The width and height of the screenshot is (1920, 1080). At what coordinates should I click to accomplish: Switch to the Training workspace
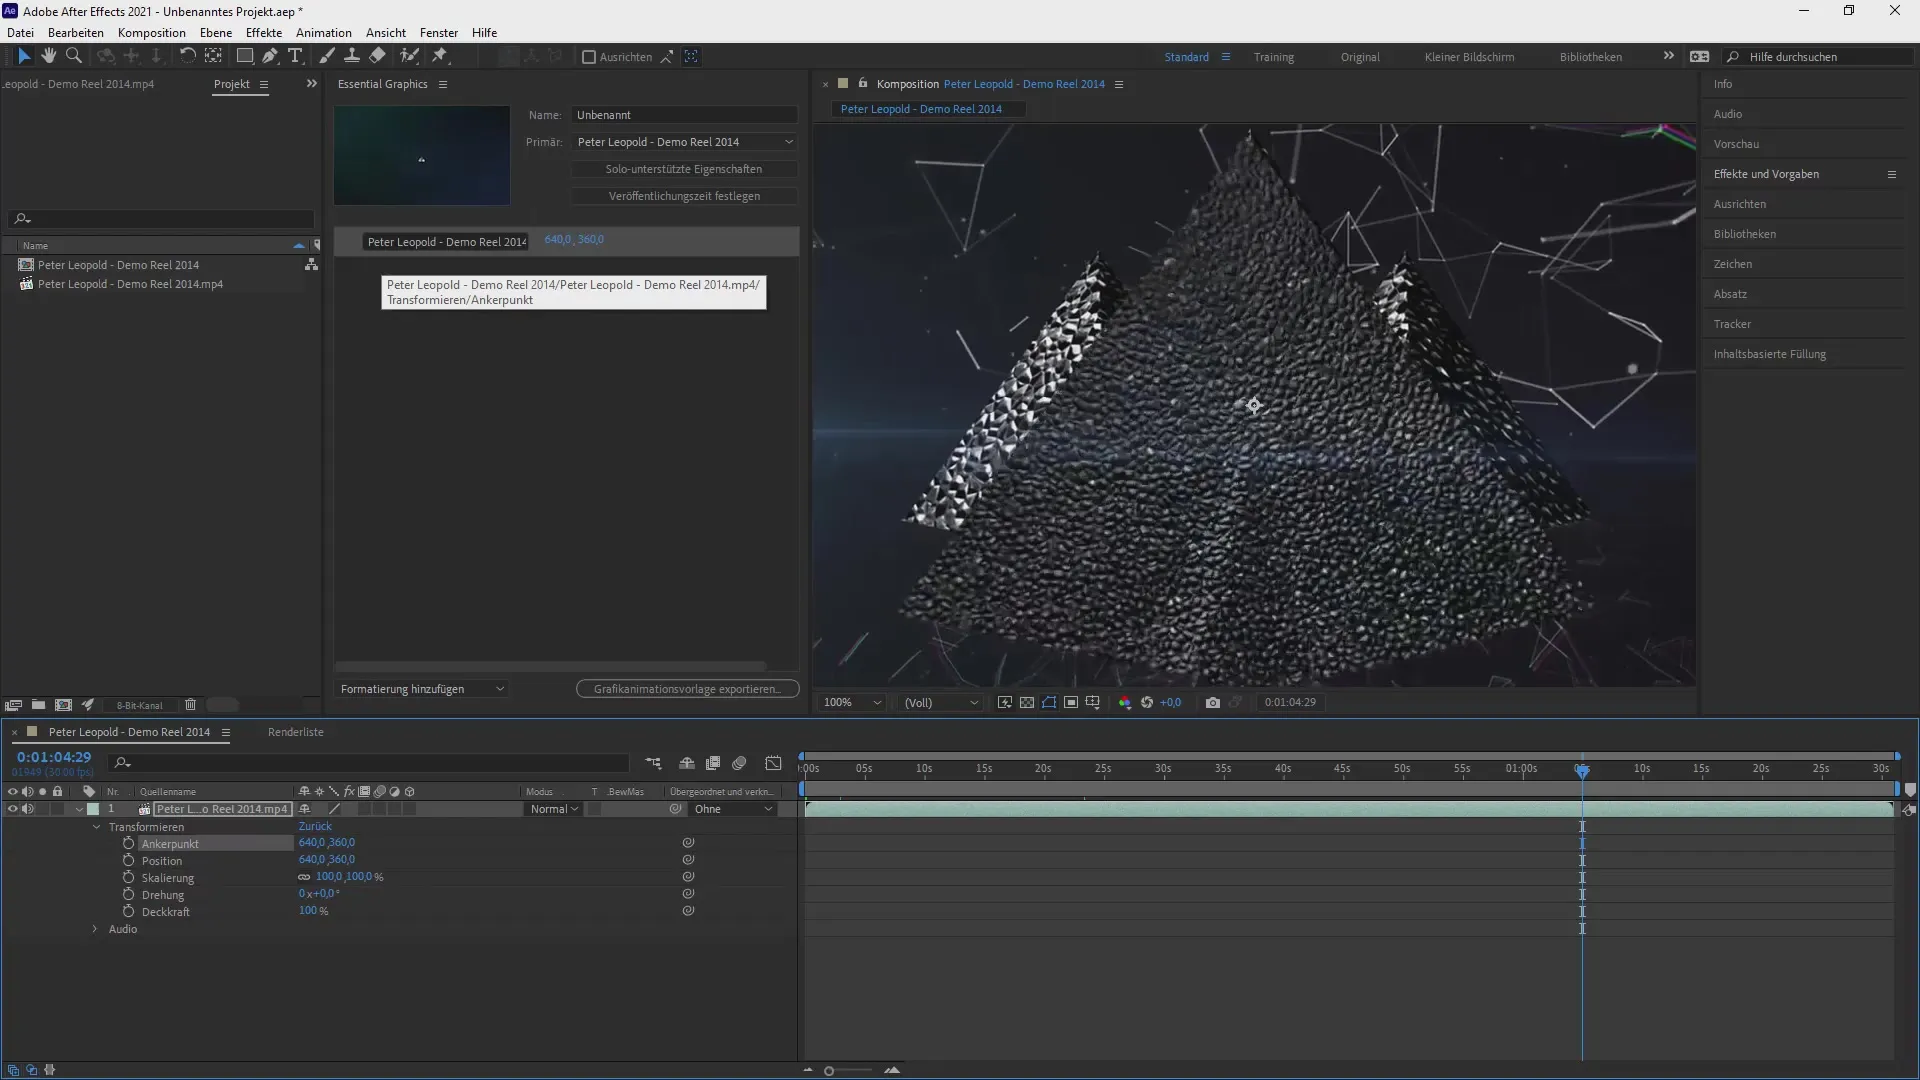pyautogui.click(x=1274, y=57)
